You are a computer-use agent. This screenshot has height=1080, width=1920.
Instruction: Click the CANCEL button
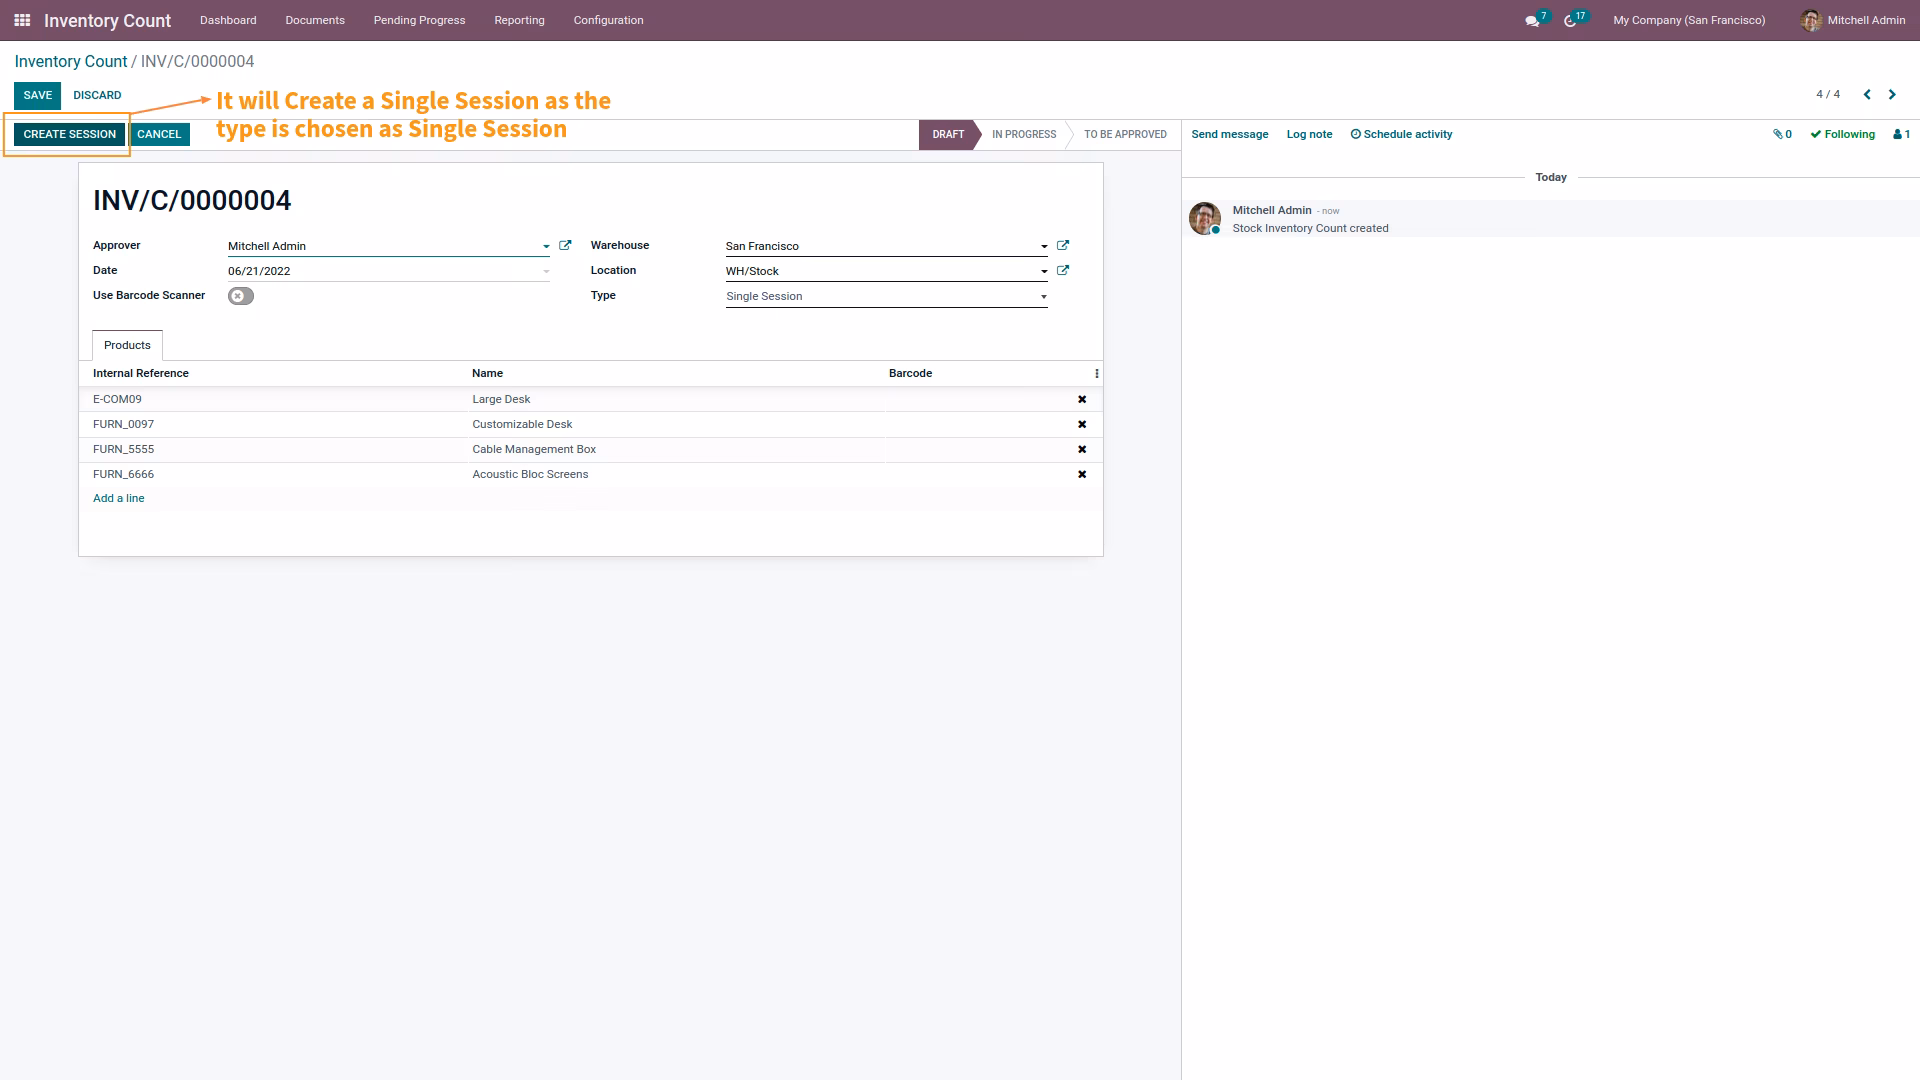pyautogui.click(x=159, y=134)
